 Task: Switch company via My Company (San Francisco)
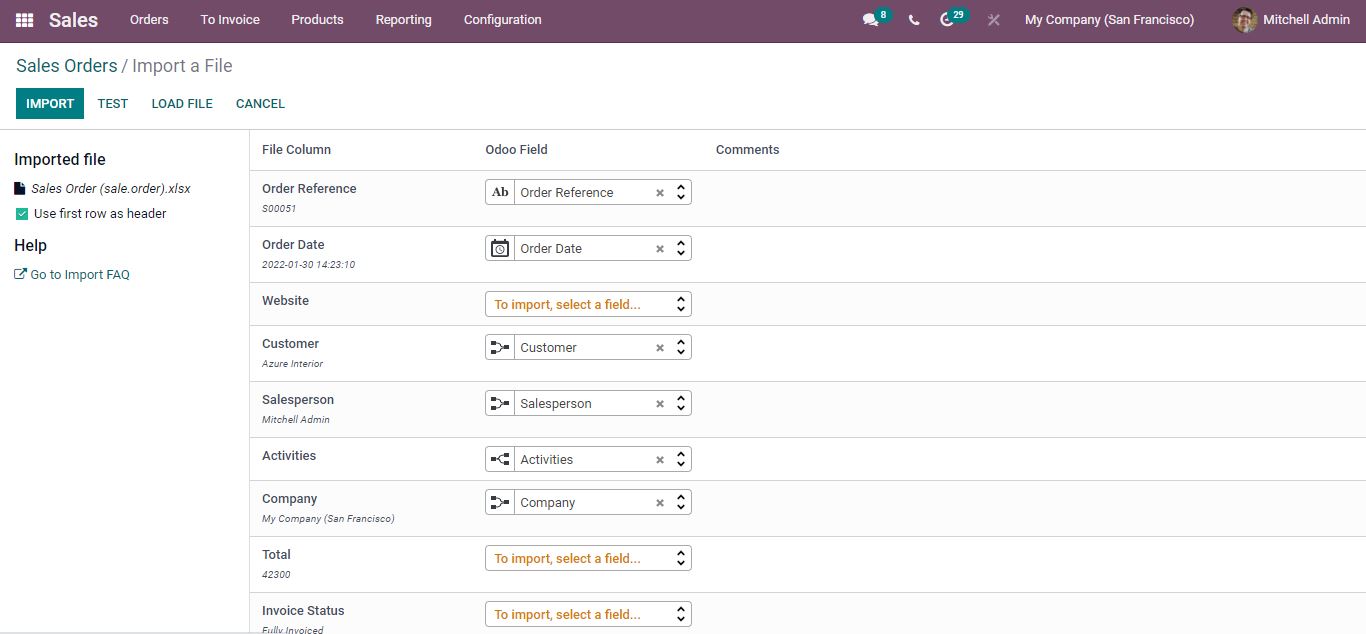(1109, 20)
